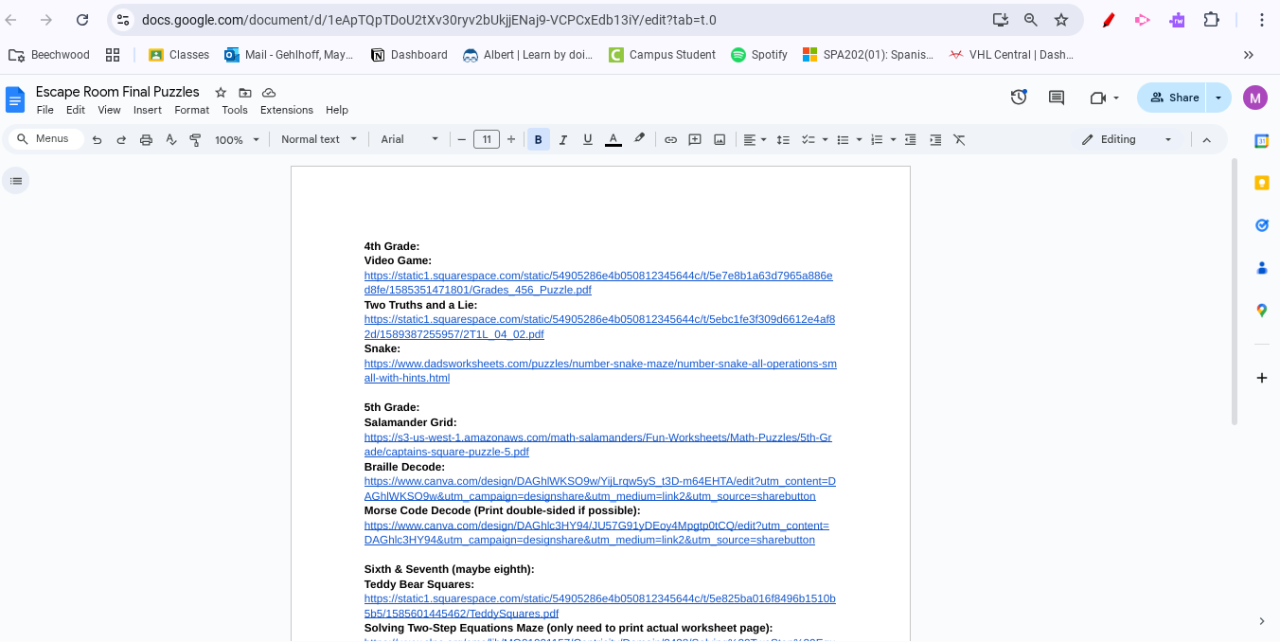The image size is (1280, 642).
Task: Open Editing mode dropdown
Action: point(1127,140)
